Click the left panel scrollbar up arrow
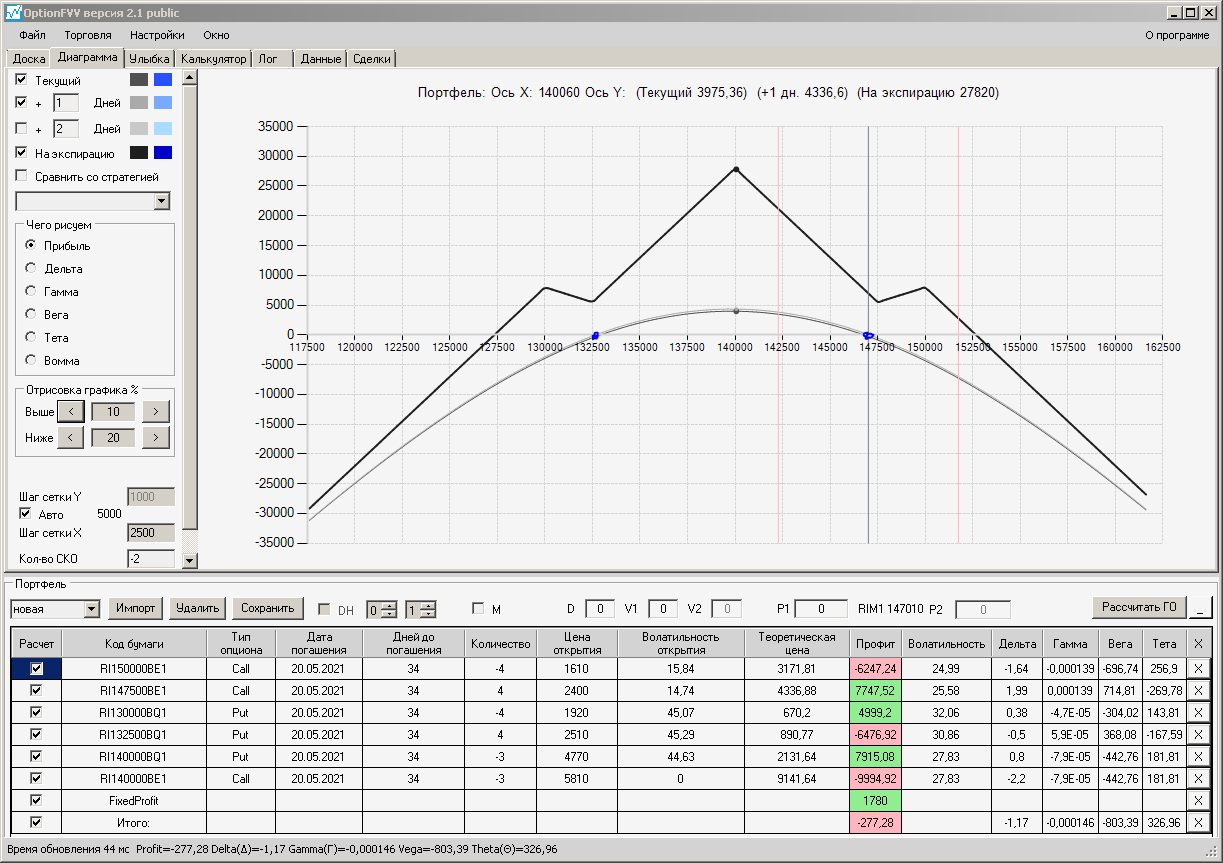 click(x=191, y=78)
